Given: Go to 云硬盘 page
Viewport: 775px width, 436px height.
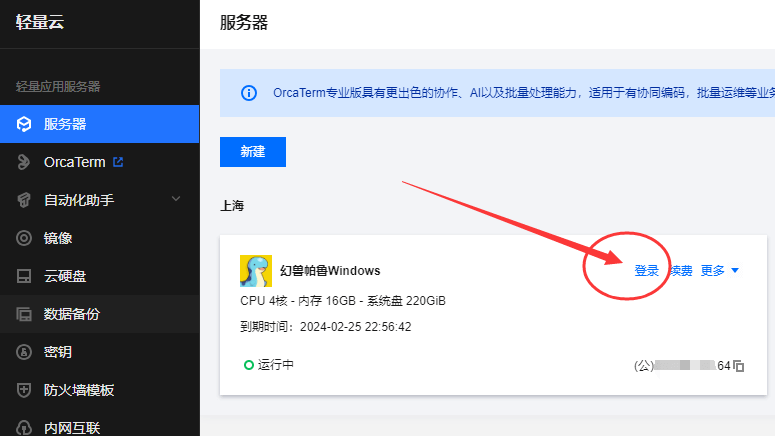Looking at the screenshot, I should (x=99, y=276).
